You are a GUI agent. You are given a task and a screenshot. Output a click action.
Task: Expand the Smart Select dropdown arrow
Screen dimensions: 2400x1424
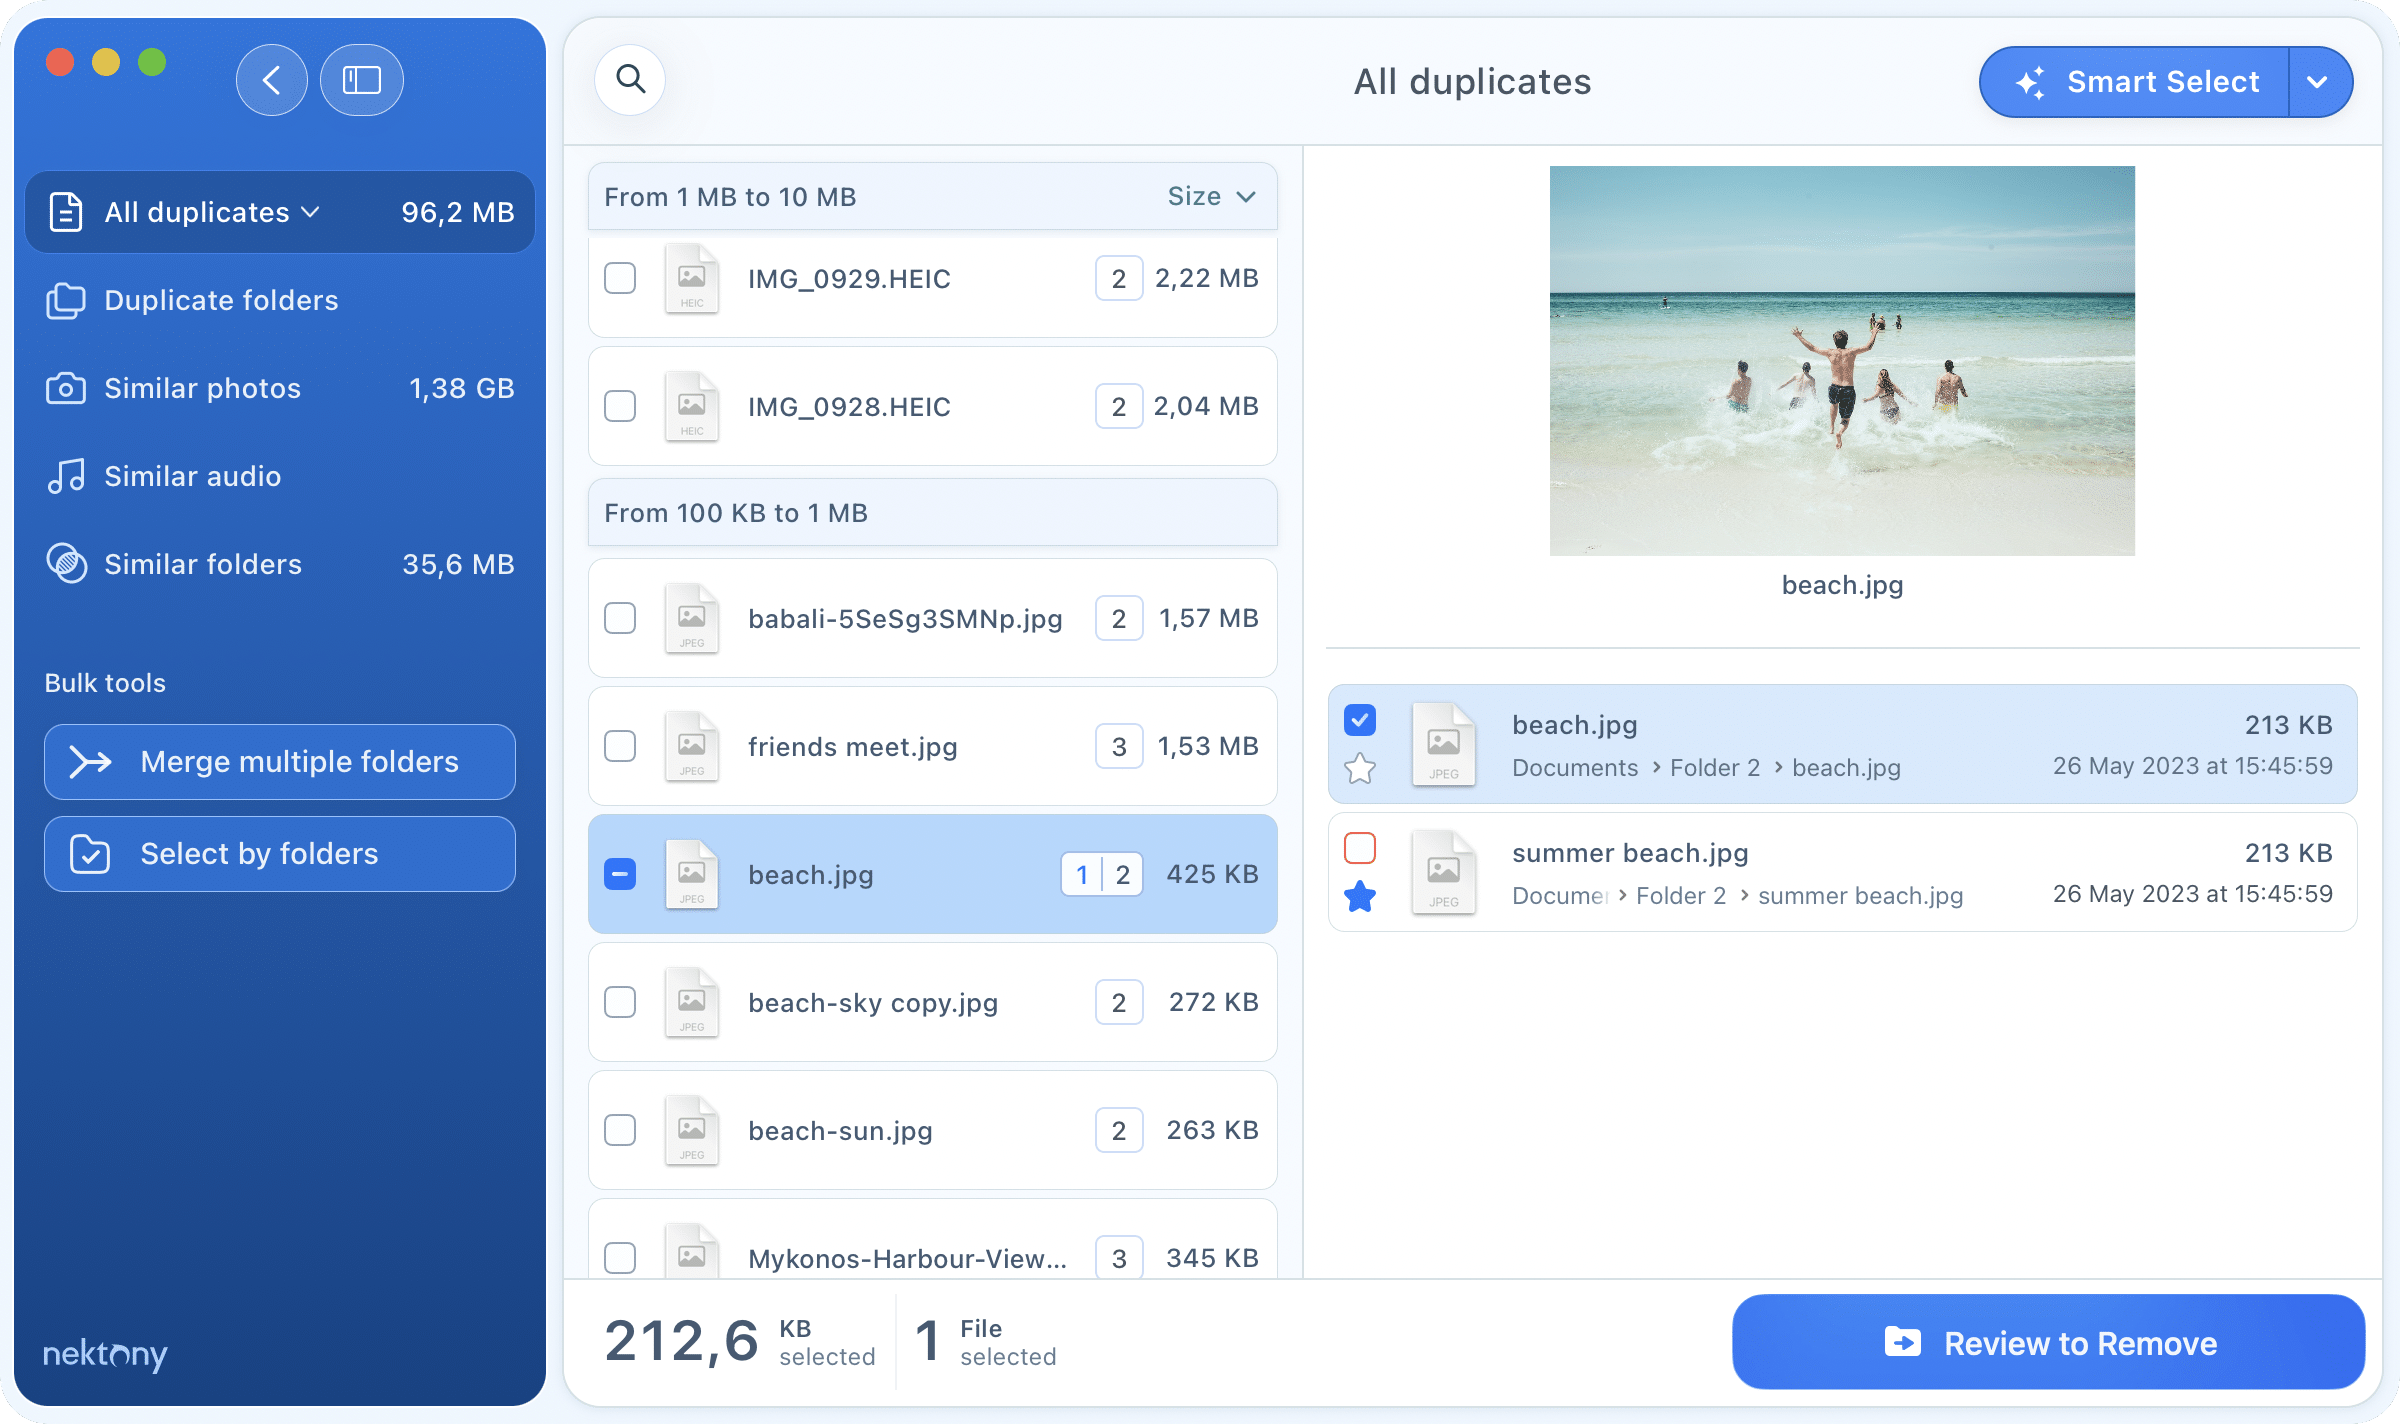point(2318,82)
